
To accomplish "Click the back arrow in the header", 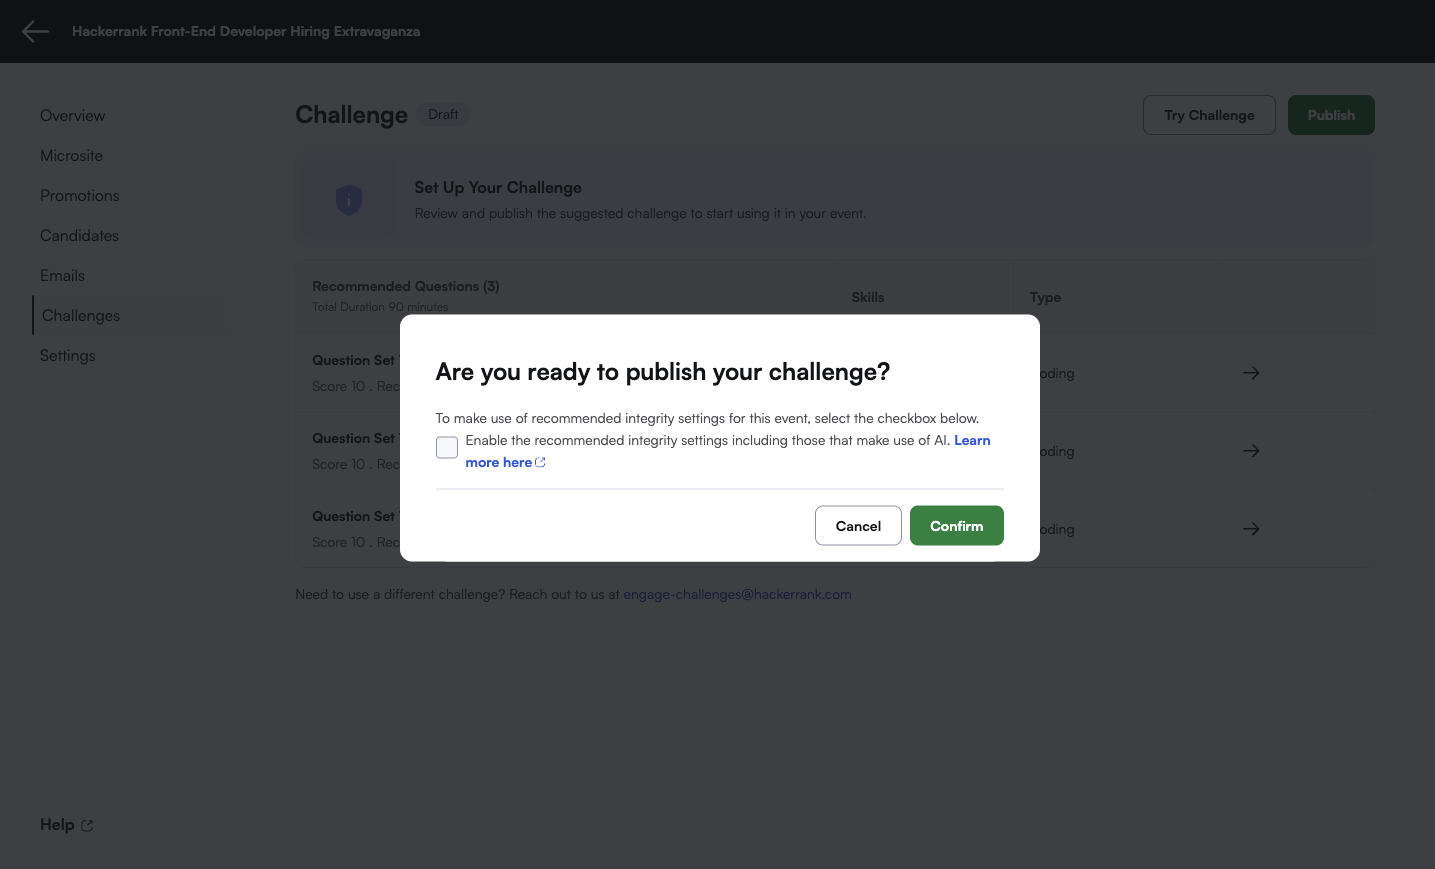I will click(x=35, y=32).
